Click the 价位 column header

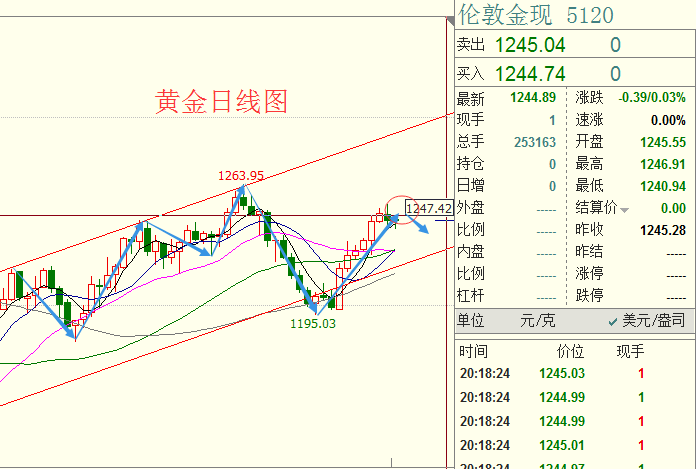[x=570, y=352]
